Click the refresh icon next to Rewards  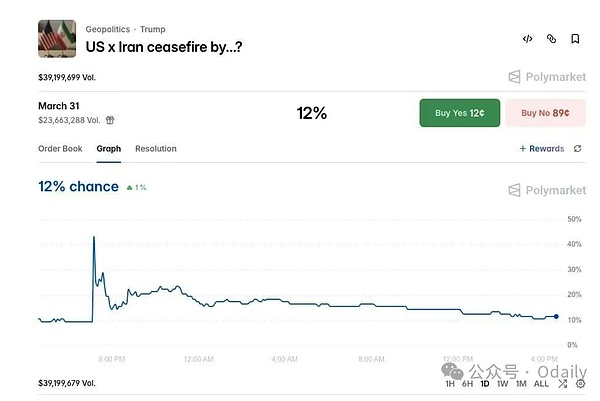tap(577, 149)
